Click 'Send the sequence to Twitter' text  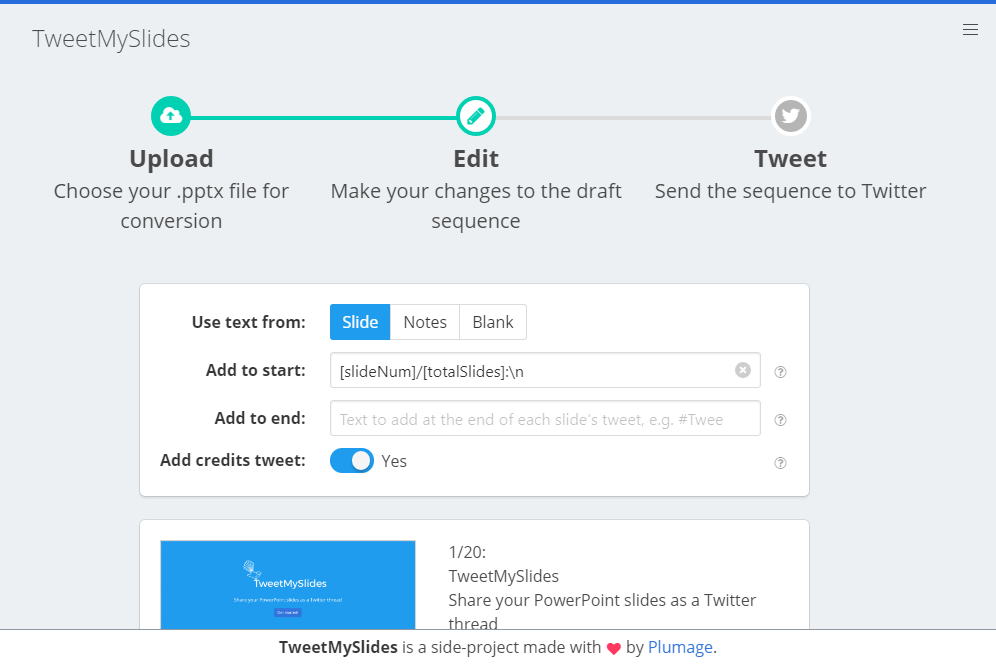[790, 191]
